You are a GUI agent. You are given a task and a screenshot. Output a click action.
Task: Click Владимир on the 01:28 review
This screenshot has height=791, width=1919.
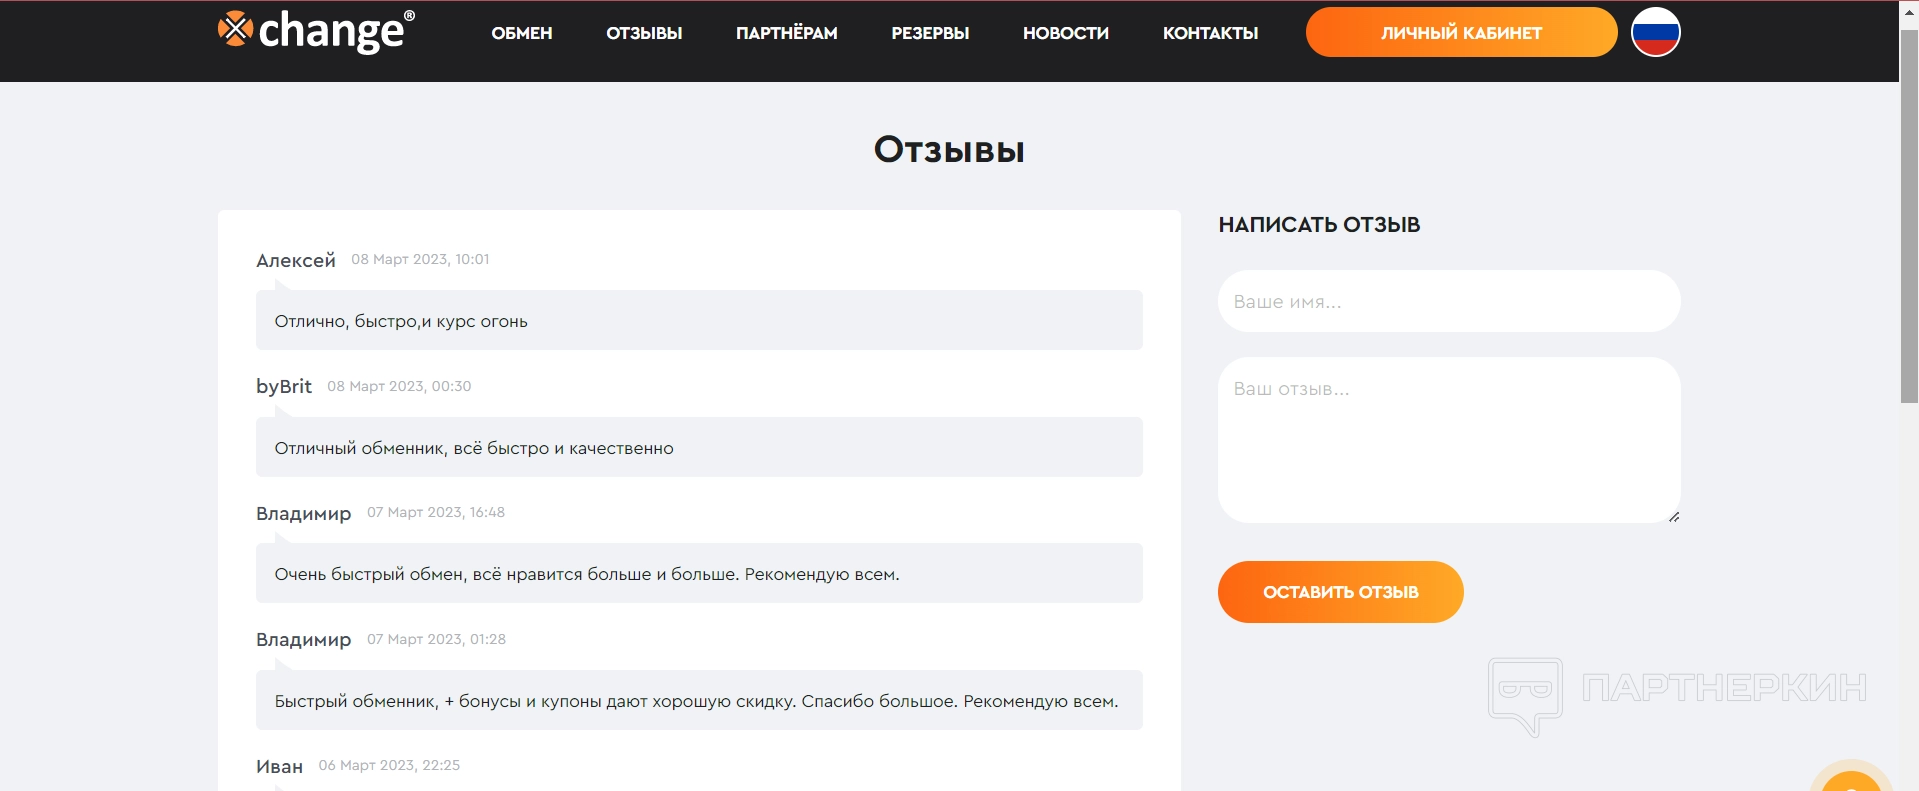coord(304,639)
